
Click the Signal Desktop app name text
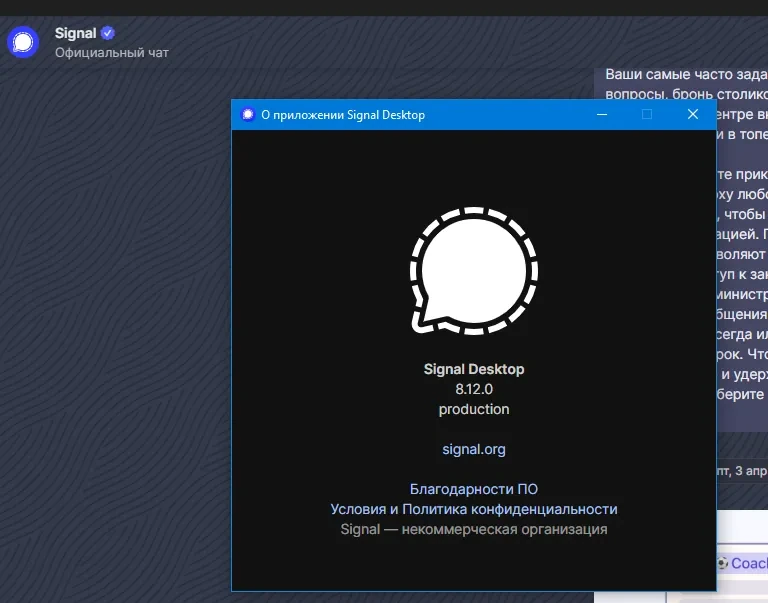tap(474, 369)
